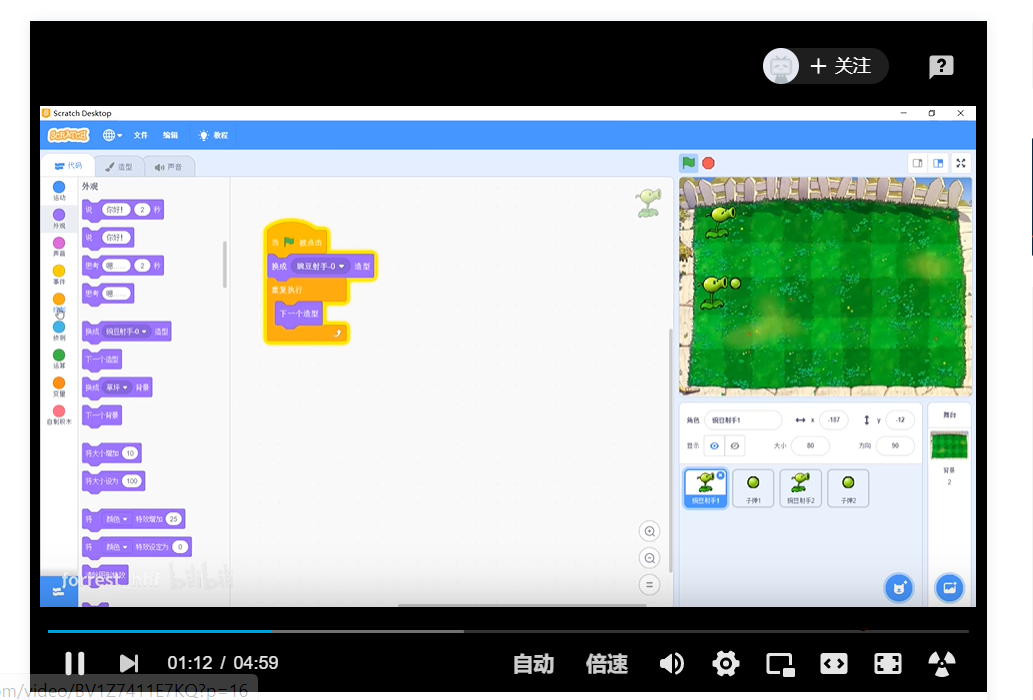Click the sprite y position field
The image size is (1033, 700).
900,420
